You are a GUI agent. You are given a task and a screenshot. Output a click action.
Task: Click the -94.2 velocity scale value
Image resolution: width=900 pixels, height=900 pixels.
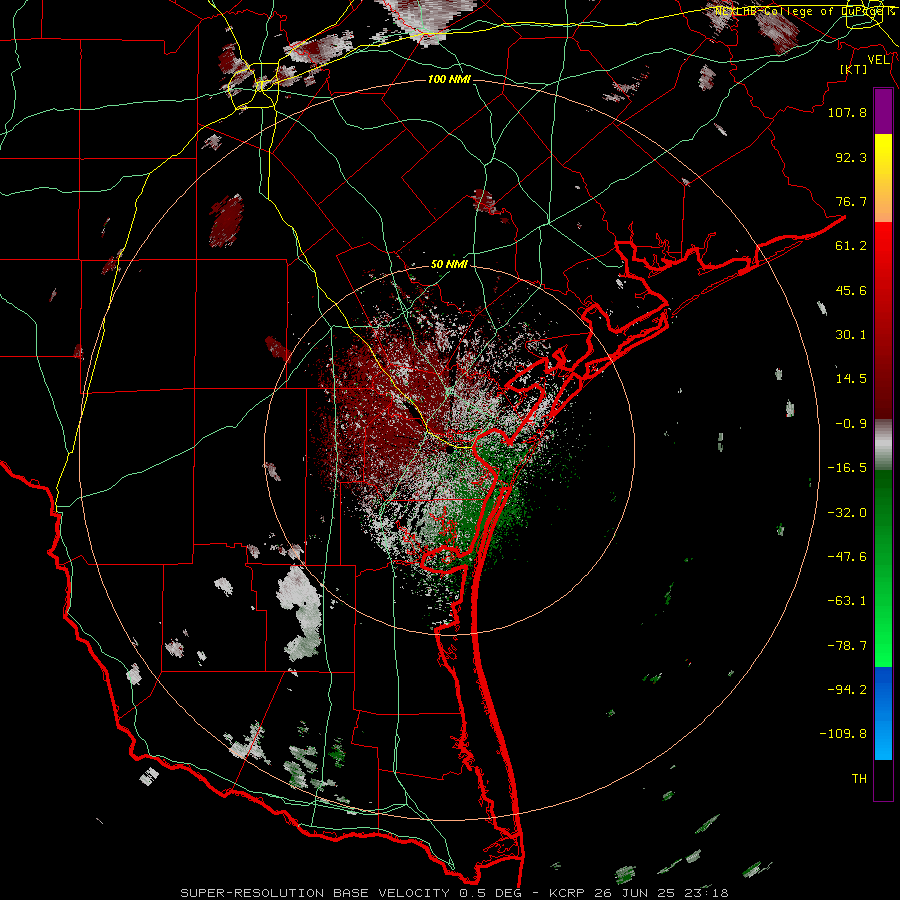[847, 690]
